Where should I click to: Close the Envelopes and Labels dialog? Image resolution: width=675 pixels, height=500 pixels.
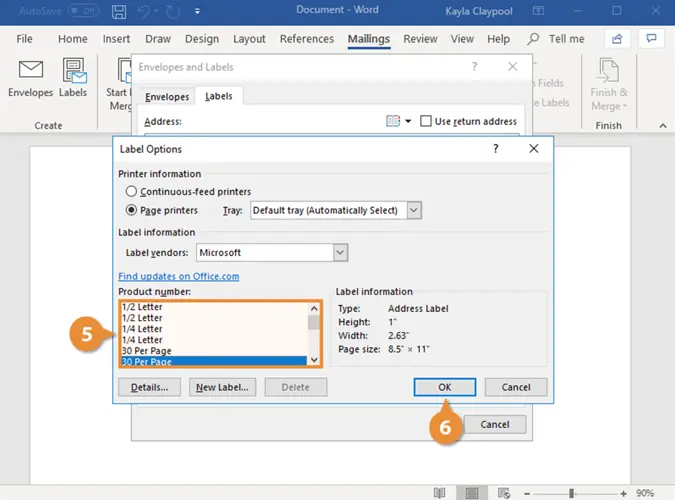tap(512, 66)
